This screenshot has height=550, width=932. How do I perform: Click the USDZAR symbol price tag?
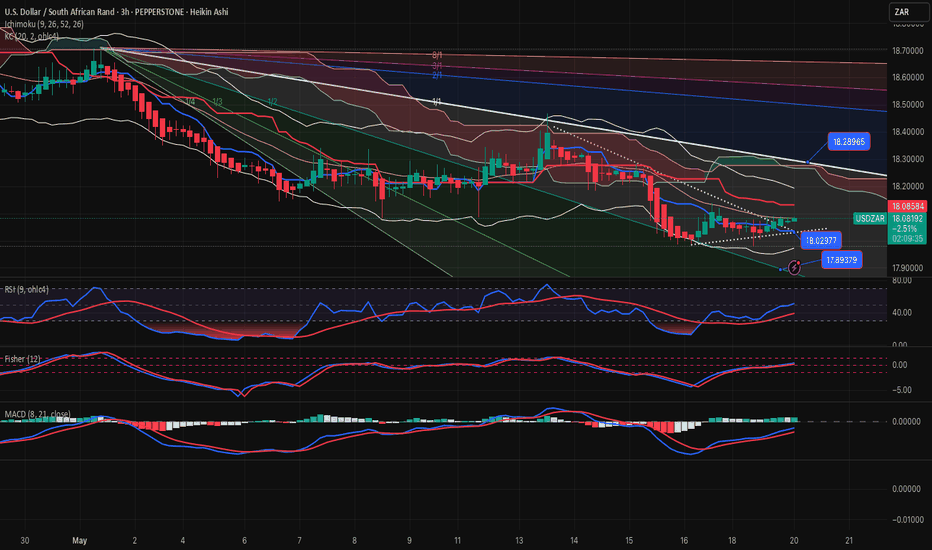point(870,219)
